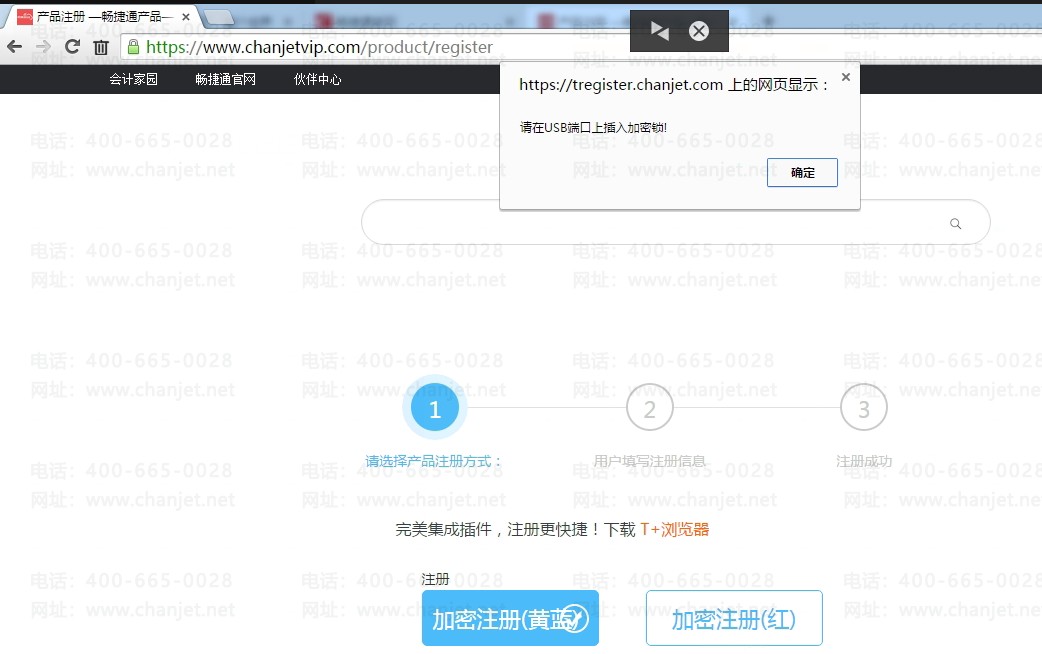This screenshot has width=1042, height=654.
Task: Close the alert dialog with X
Action: click(845, 77)
